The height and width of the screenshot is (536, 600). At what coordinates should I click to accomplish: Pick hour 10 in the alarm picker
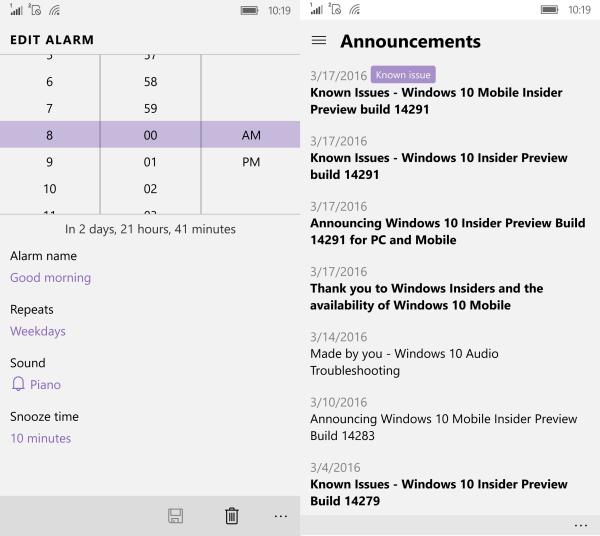pyautogui.click(x=49, y=189)
